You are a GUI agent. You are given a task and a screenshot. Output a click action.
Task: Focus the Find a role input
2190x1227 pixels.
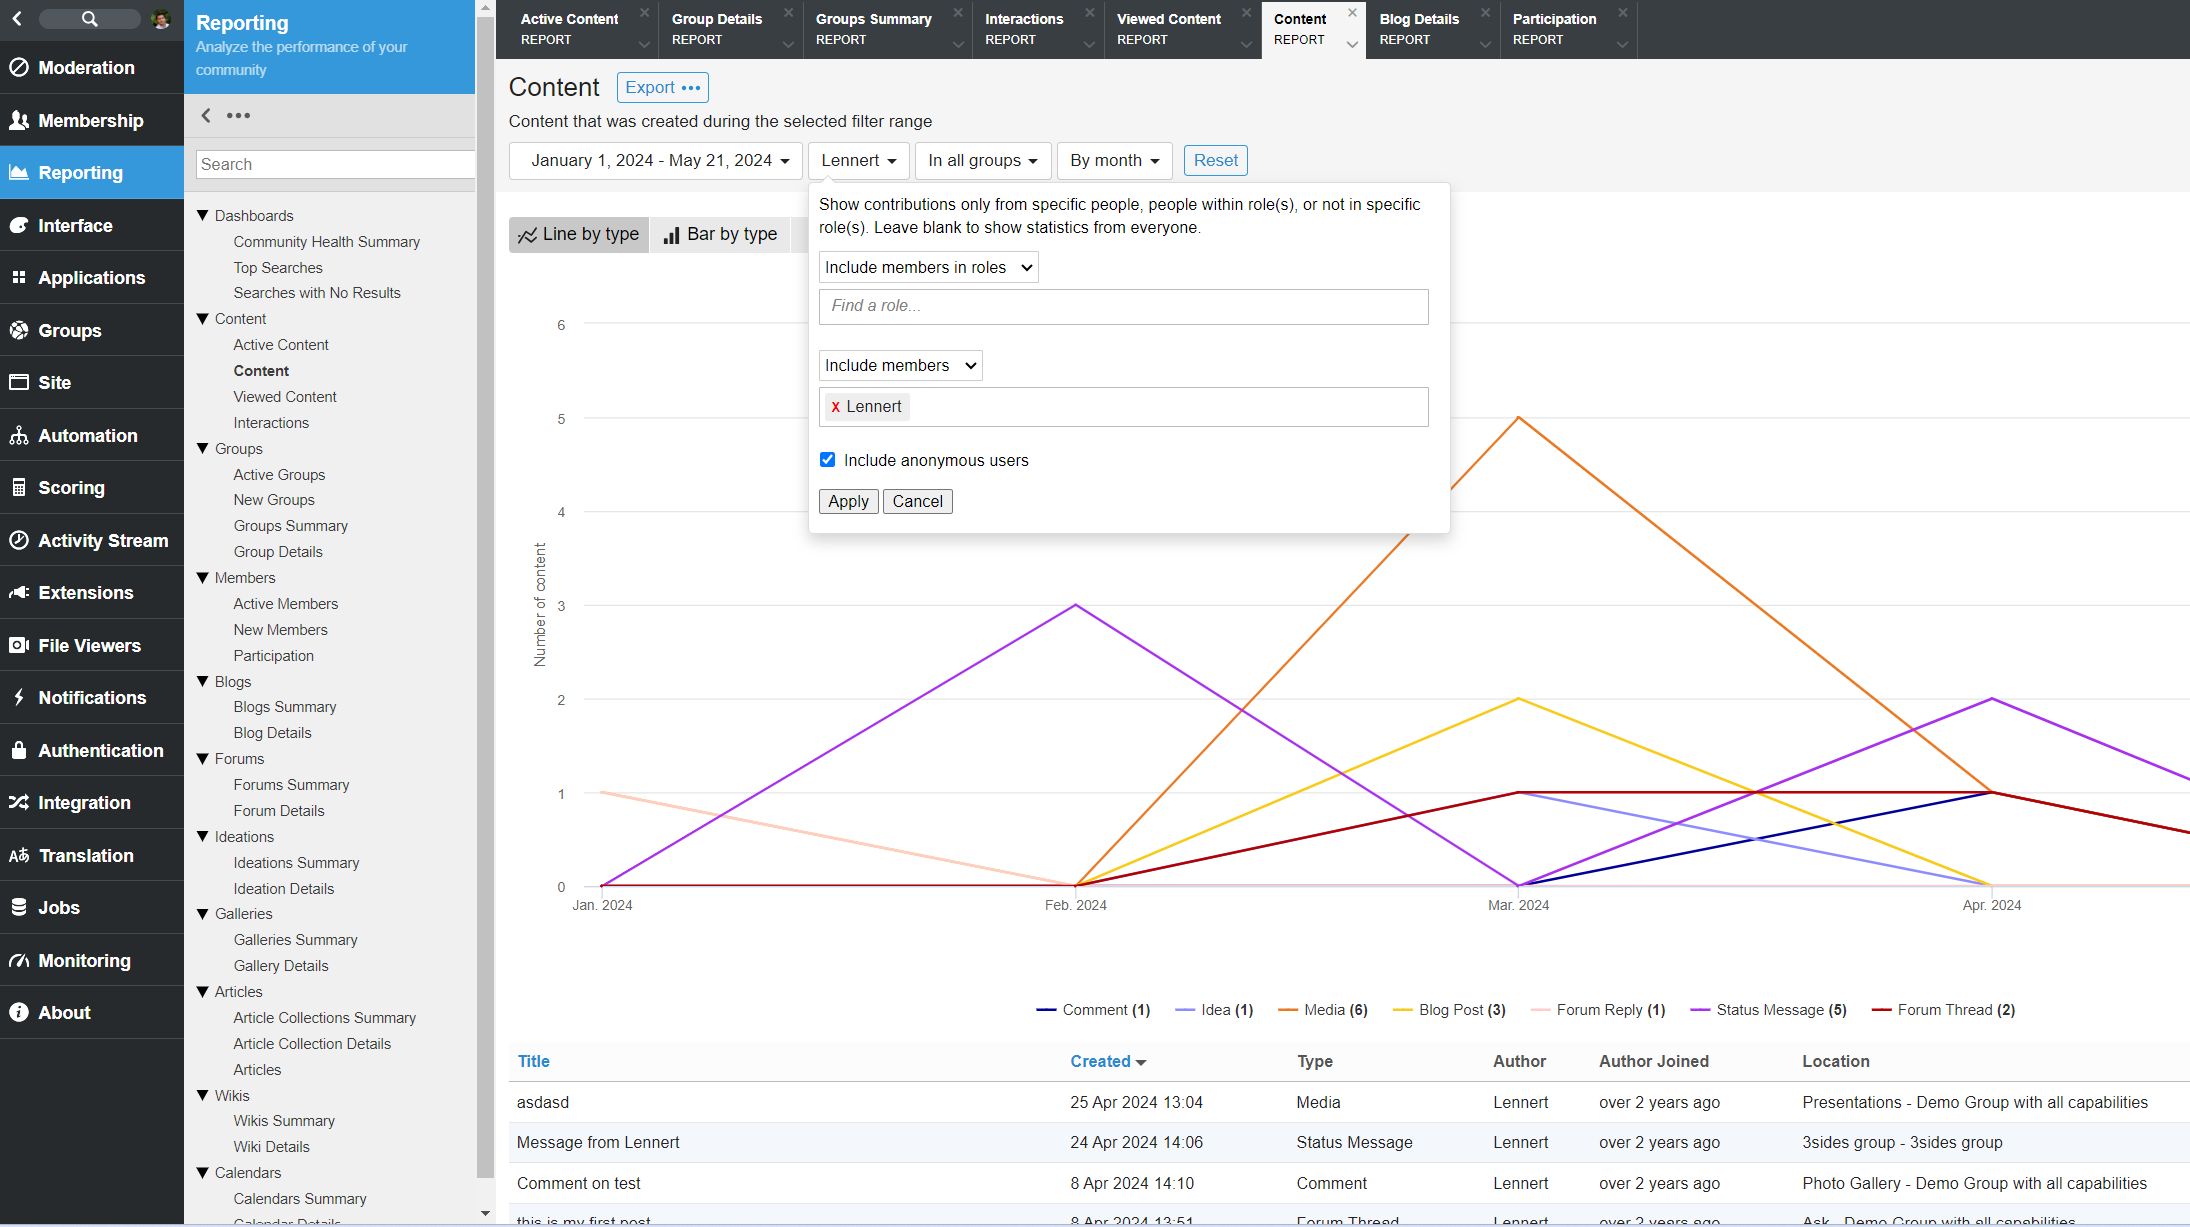1123,307
